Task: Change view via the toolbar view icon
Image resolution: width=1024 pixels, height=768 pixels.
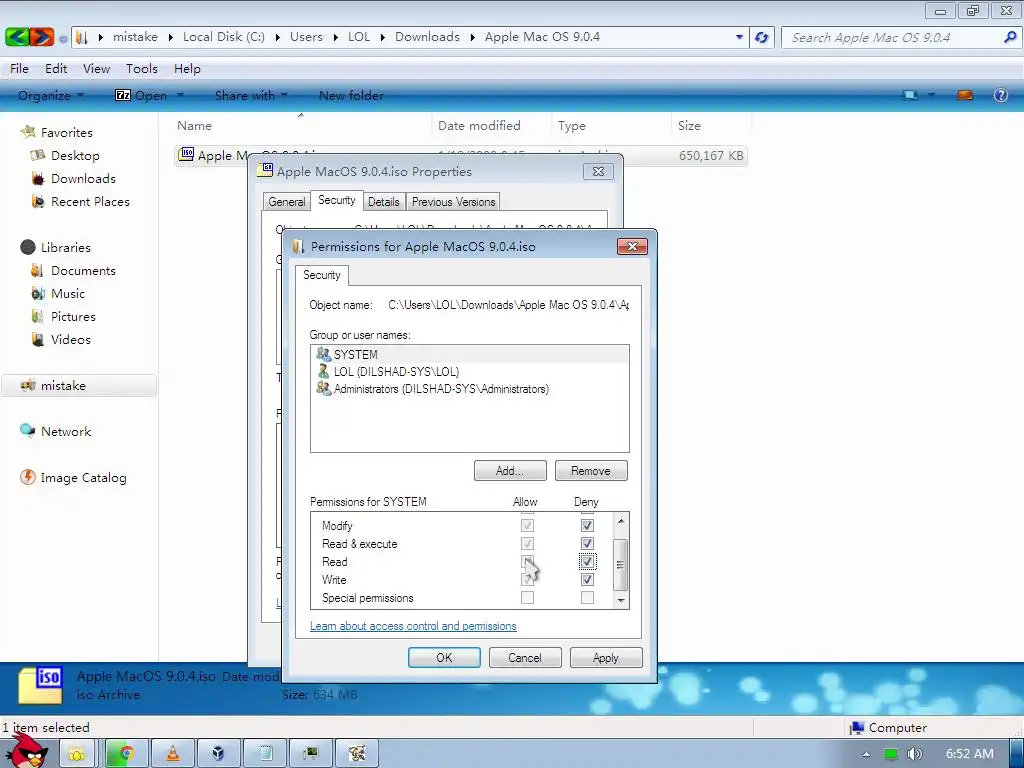Action: click(x=910, y=95)
